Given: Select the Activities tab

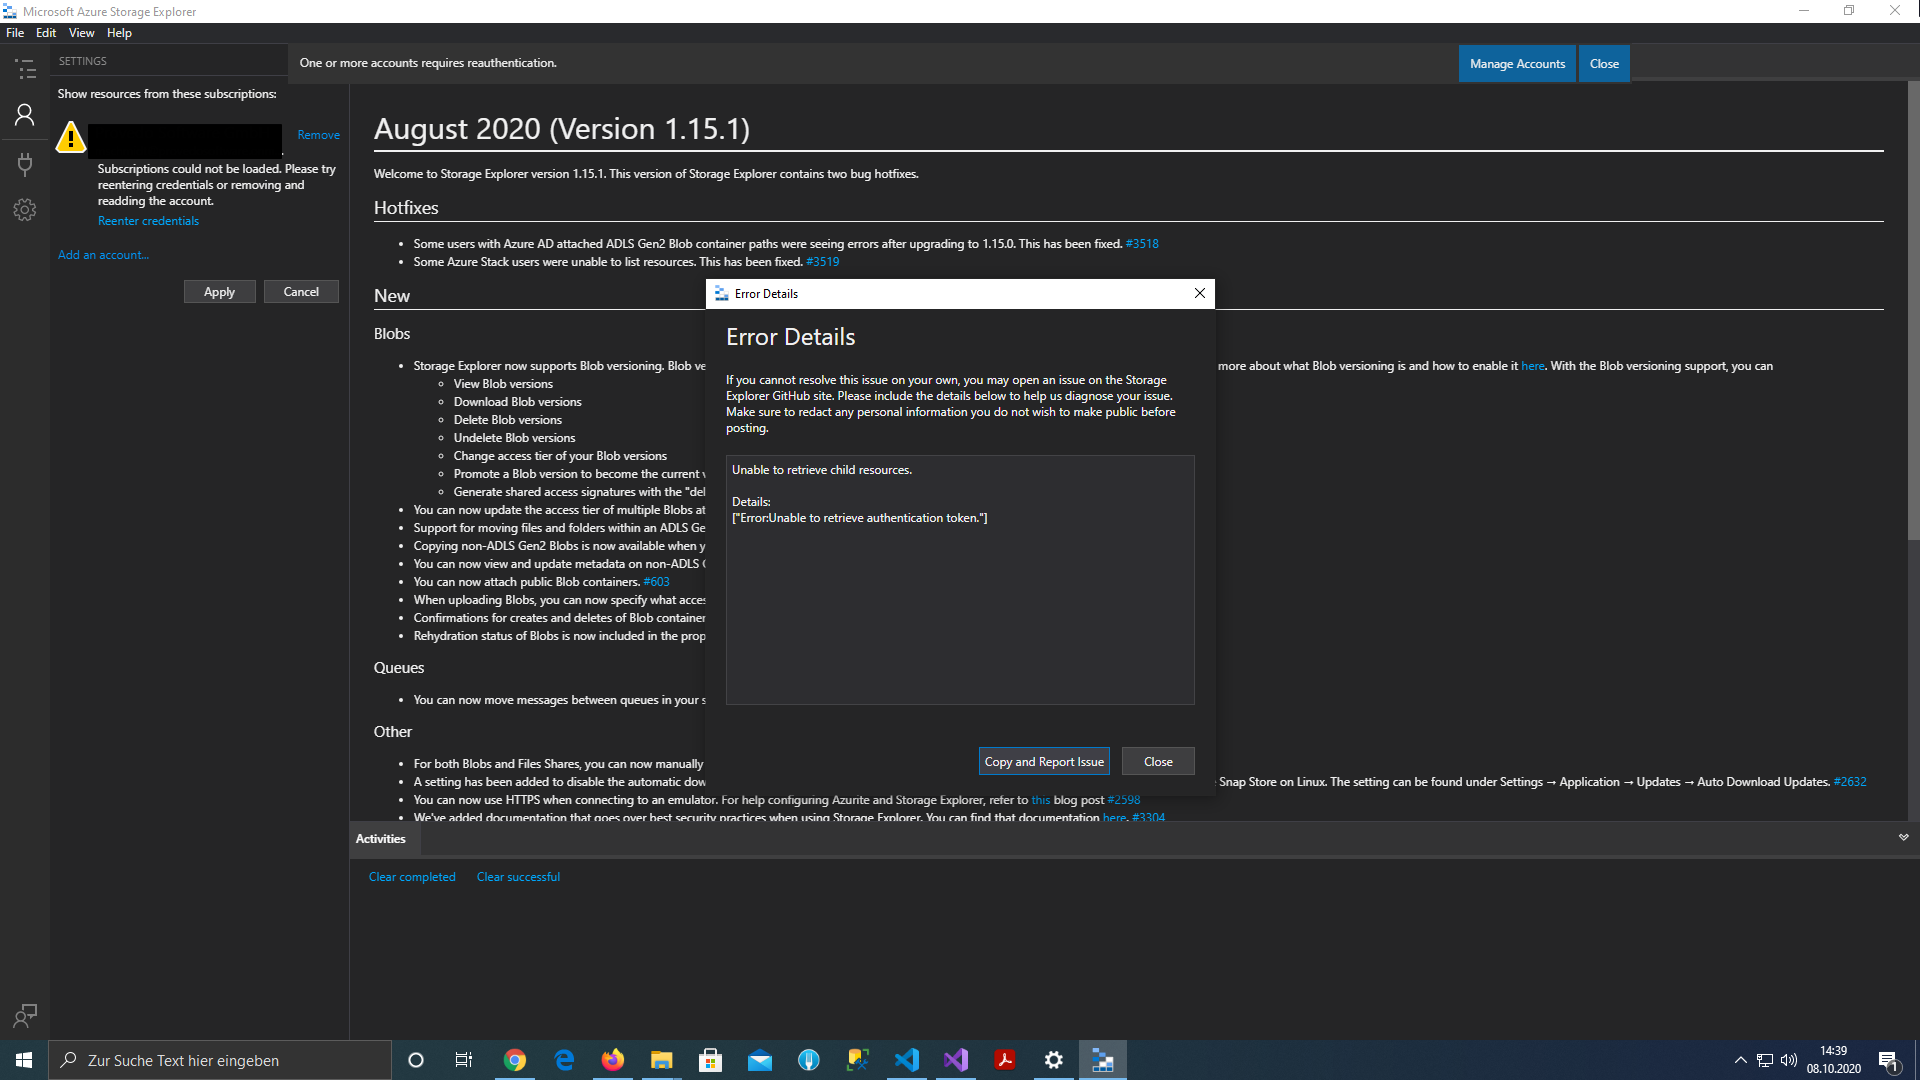Looking at the screenshot, I should click(x=380, y=839).
